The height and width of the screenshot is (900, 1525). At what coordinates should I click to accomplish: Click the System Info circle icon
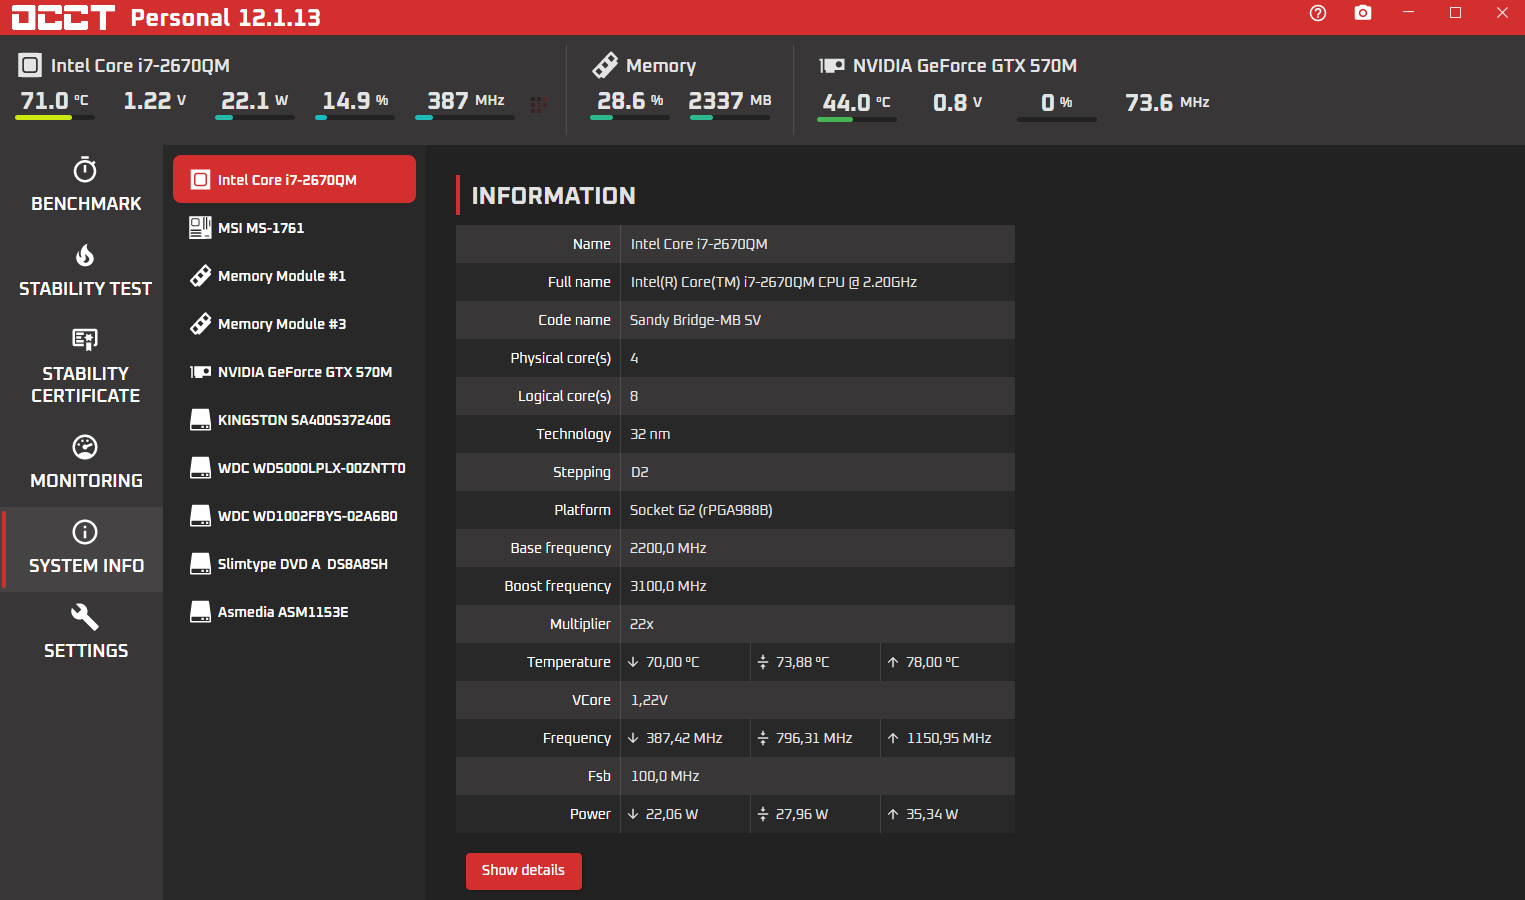pos(85,531)
